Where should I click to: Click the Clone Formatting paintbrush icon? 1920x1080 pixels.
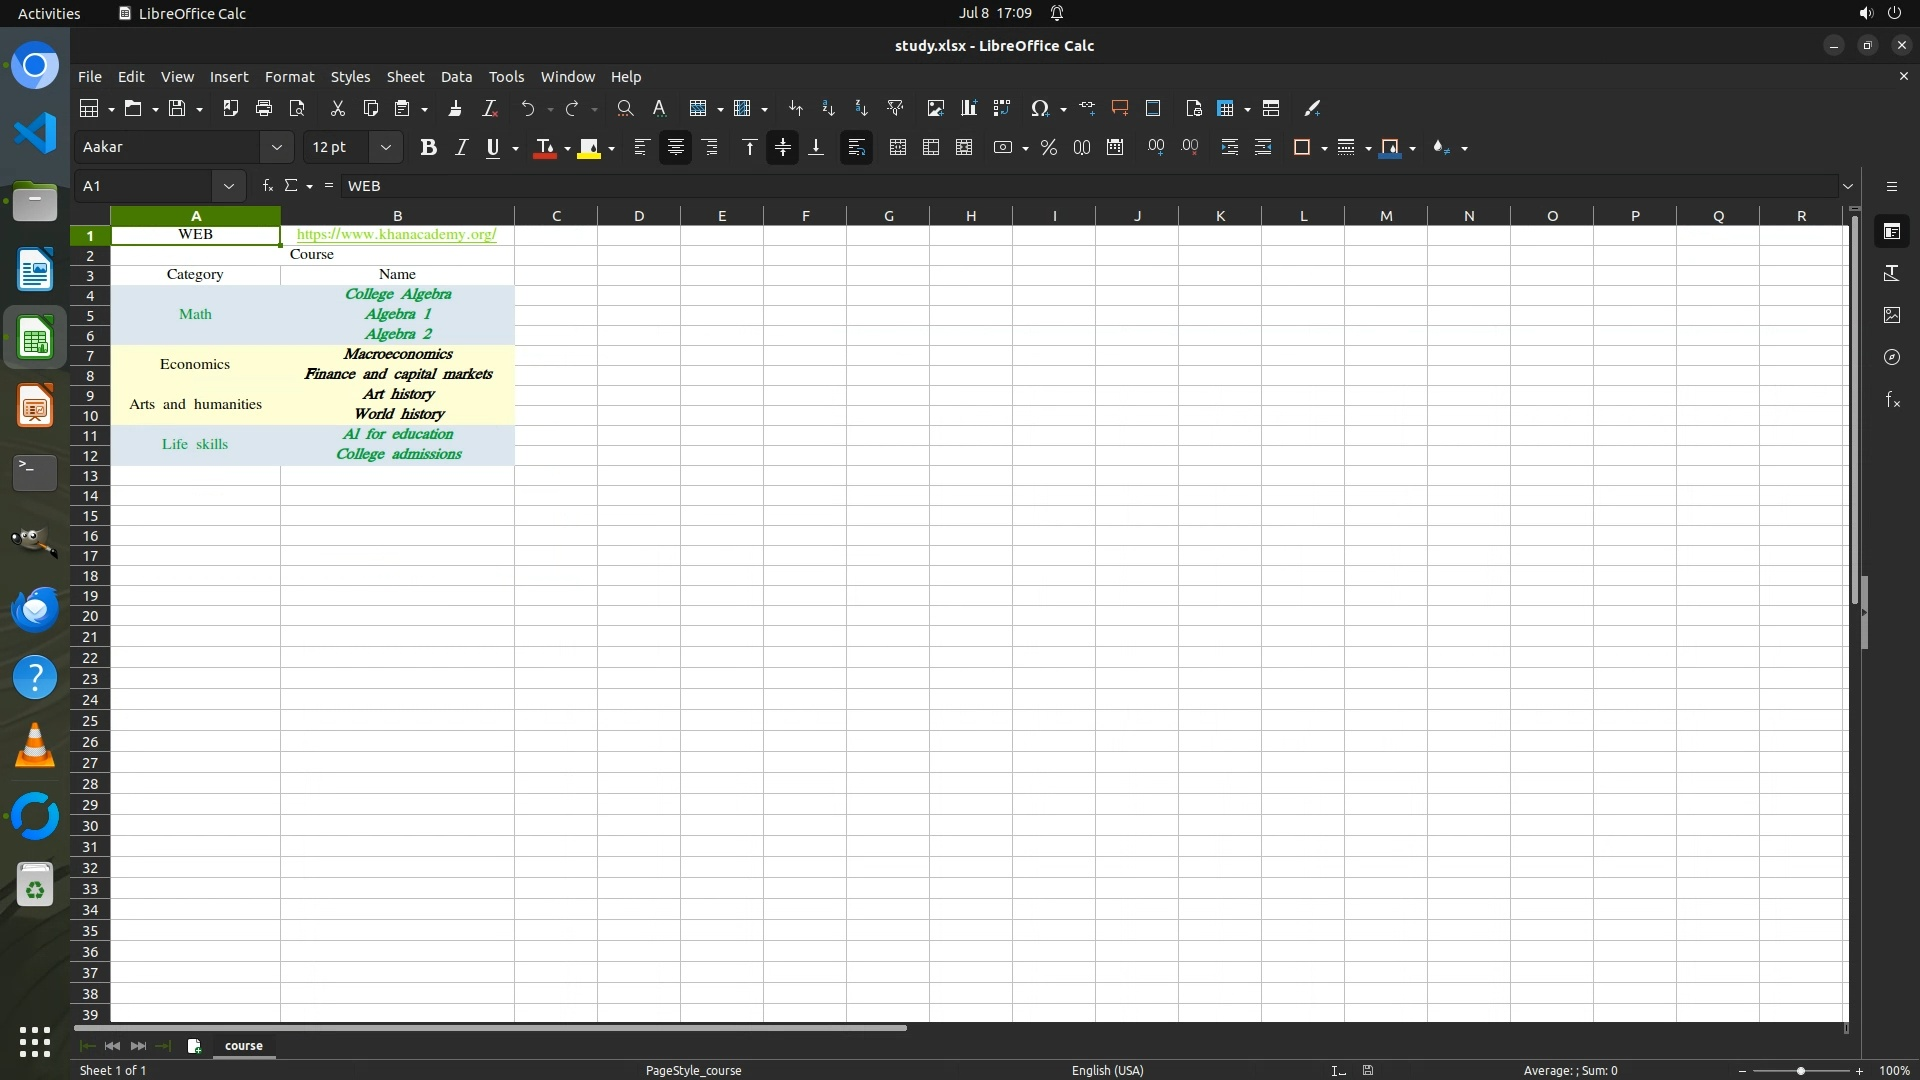(455, 108)
